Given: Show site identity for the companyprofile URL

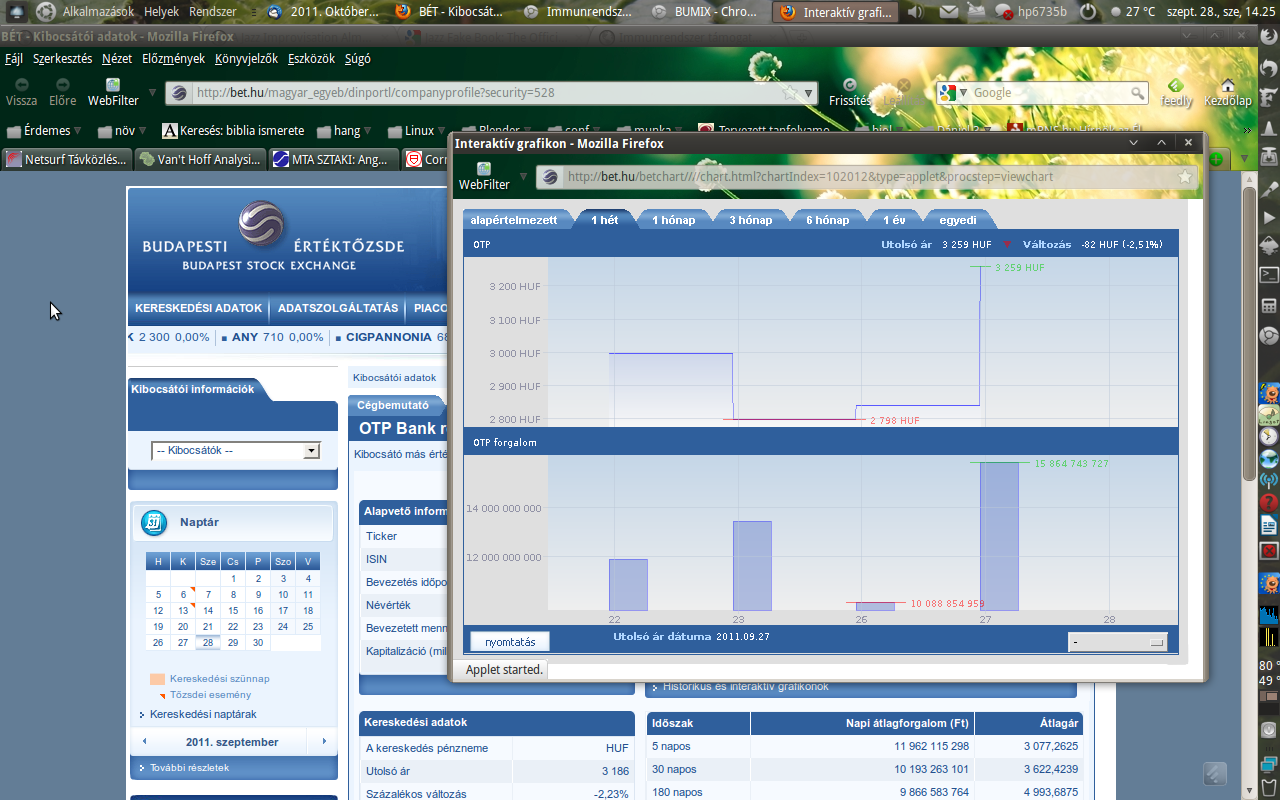Looking at the screenshot, I should pyautogui.click(x=179, y=93).
